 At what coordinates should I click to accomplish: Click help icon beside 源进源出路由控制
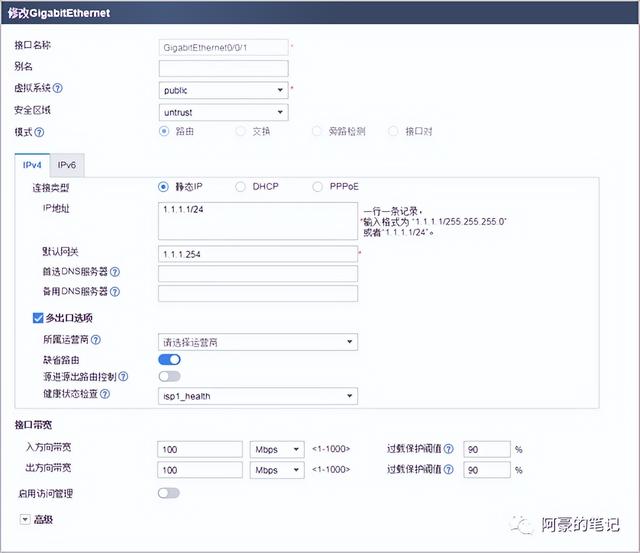123,377
